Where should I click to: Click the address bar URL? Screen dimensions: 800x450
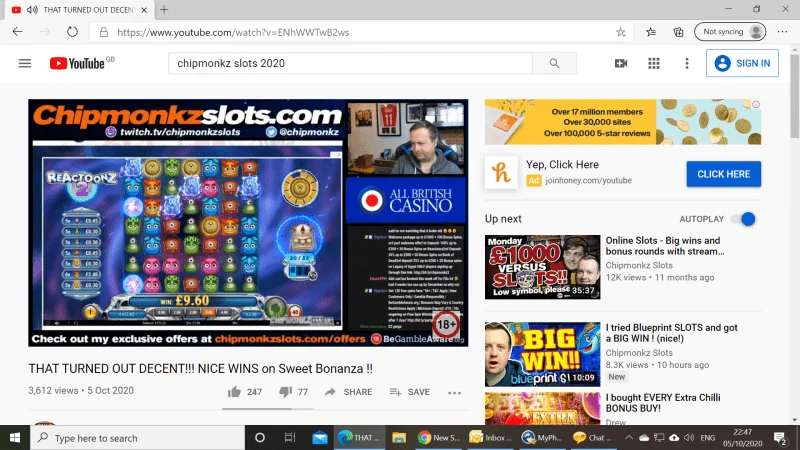[233, 32]
